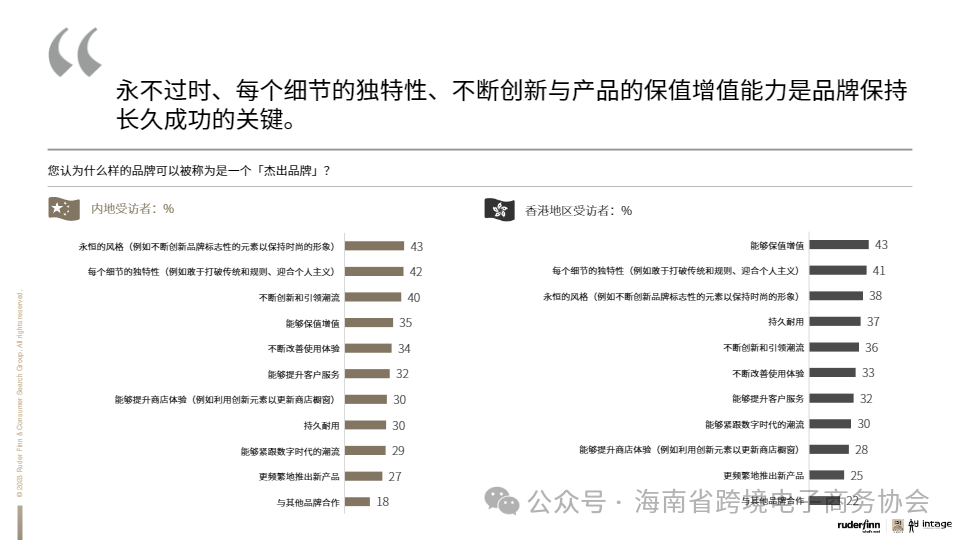This screenshot has height=540, width=960.
Task: Click the 持久耐用 label in the Hong Kong chart
Action: coord(786,322)
